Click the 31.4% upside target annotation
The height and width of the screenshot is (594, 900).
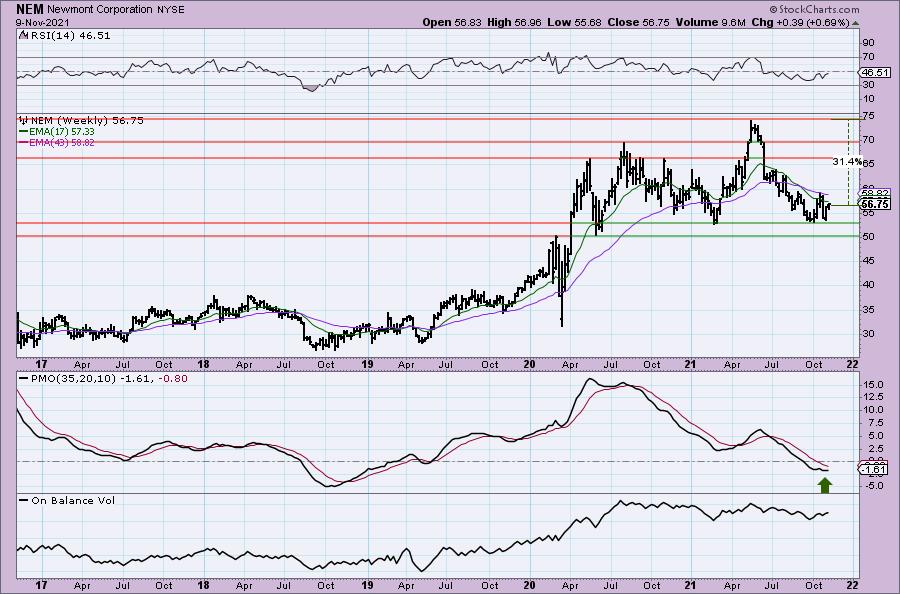[x=847, y=162]
